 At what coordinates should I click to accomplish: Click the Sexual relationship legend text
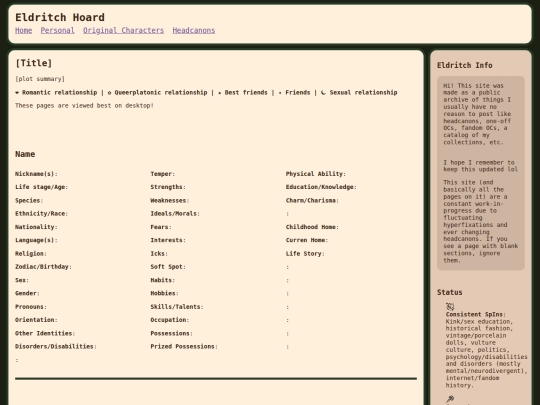pyautogui.click(x=363, y=93)
